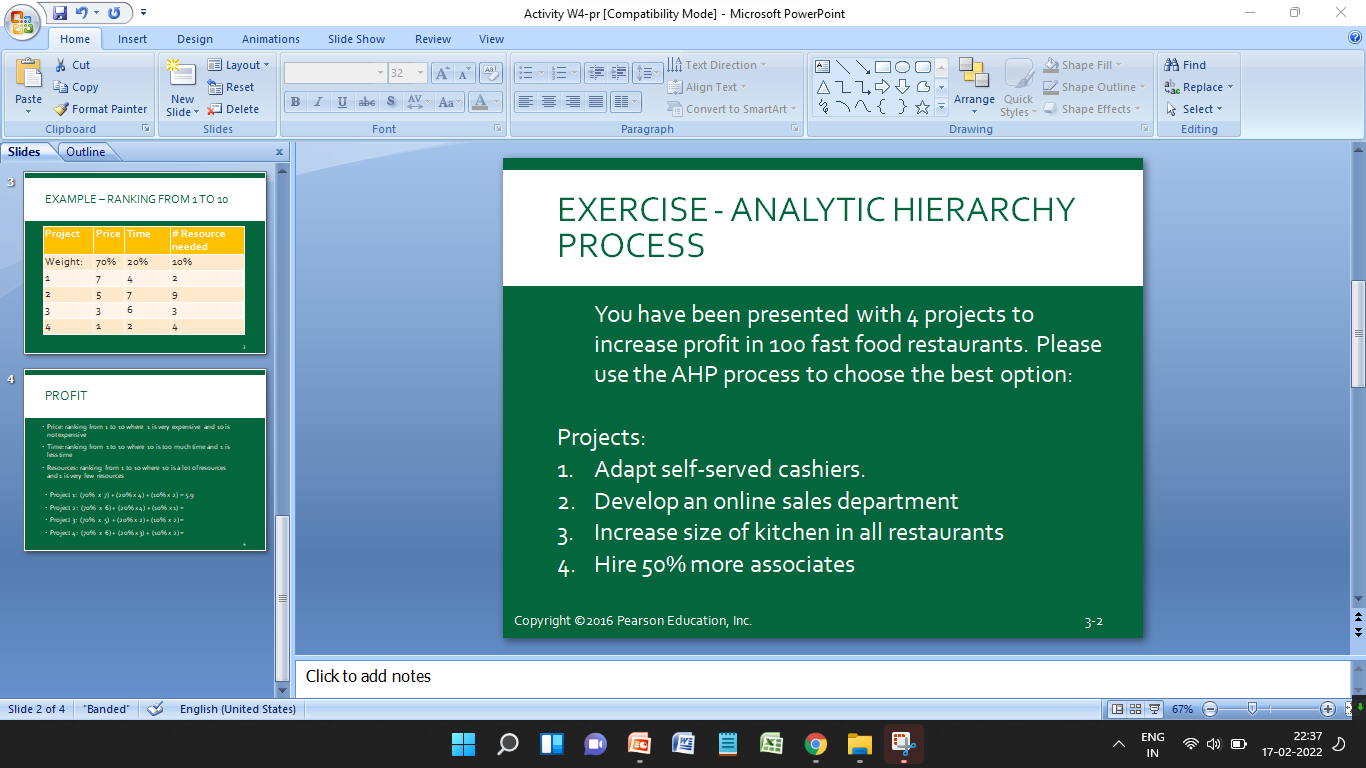Click the Find icon in Editing group
This screenshot has height=768, width=1366.
[1186, 63]
